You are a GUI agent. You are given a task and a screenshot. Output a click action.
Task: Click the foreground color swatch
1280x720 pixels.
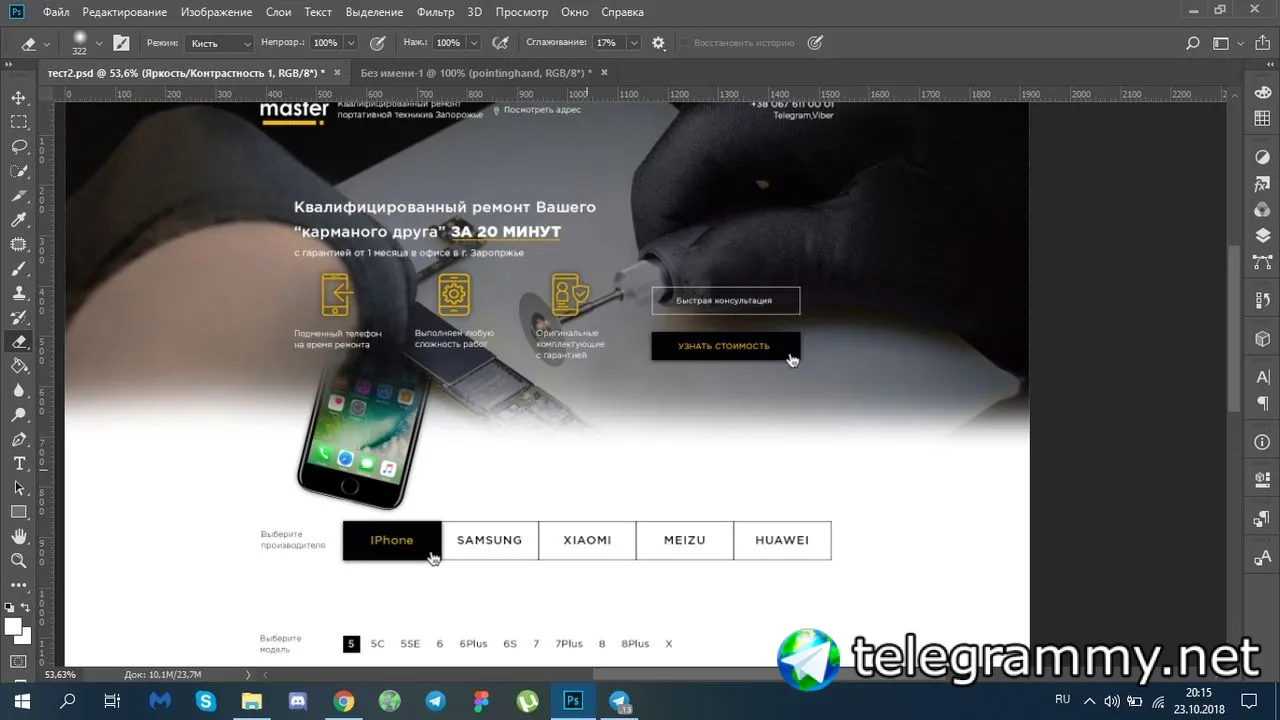(x=13, y=626)
